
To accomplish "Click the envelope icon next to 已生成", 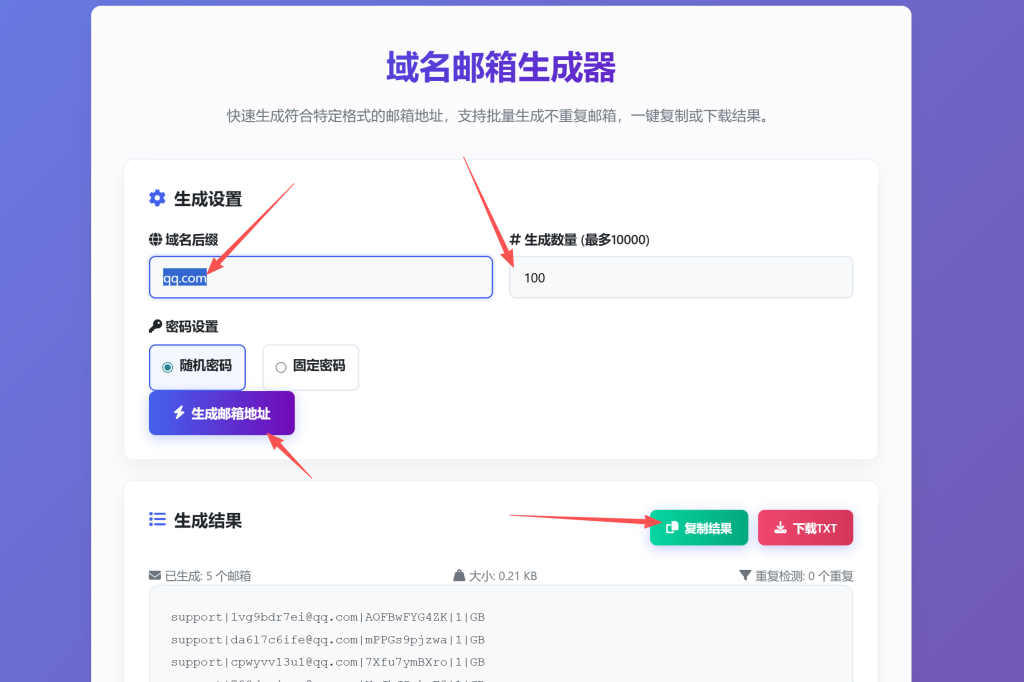I will coord(155,575).
